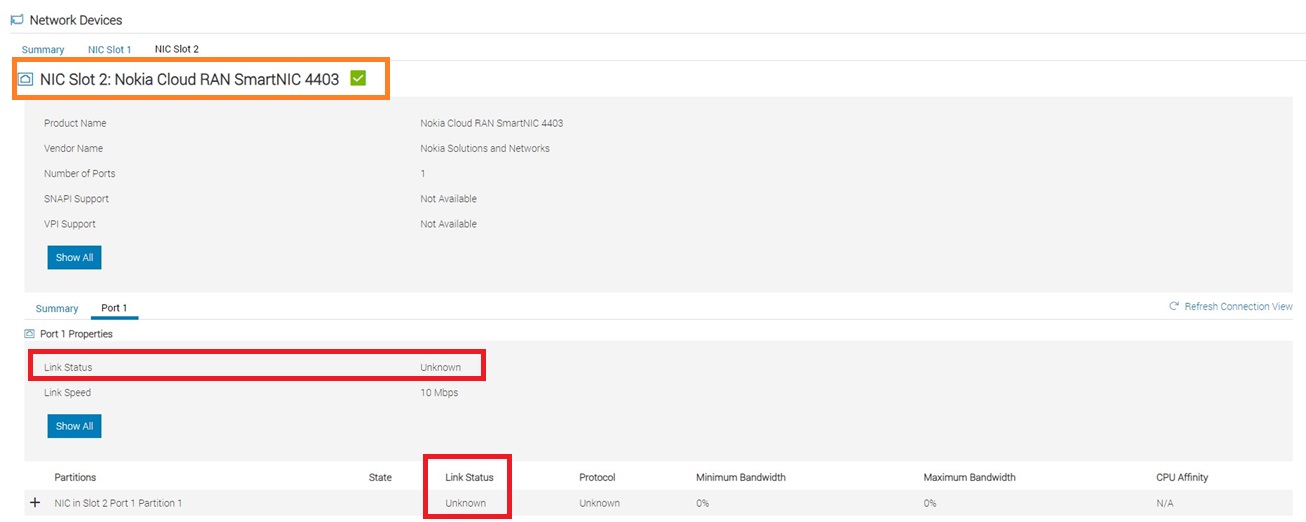
Task: Click the Vendor Name label
Action: click(74, 148)
